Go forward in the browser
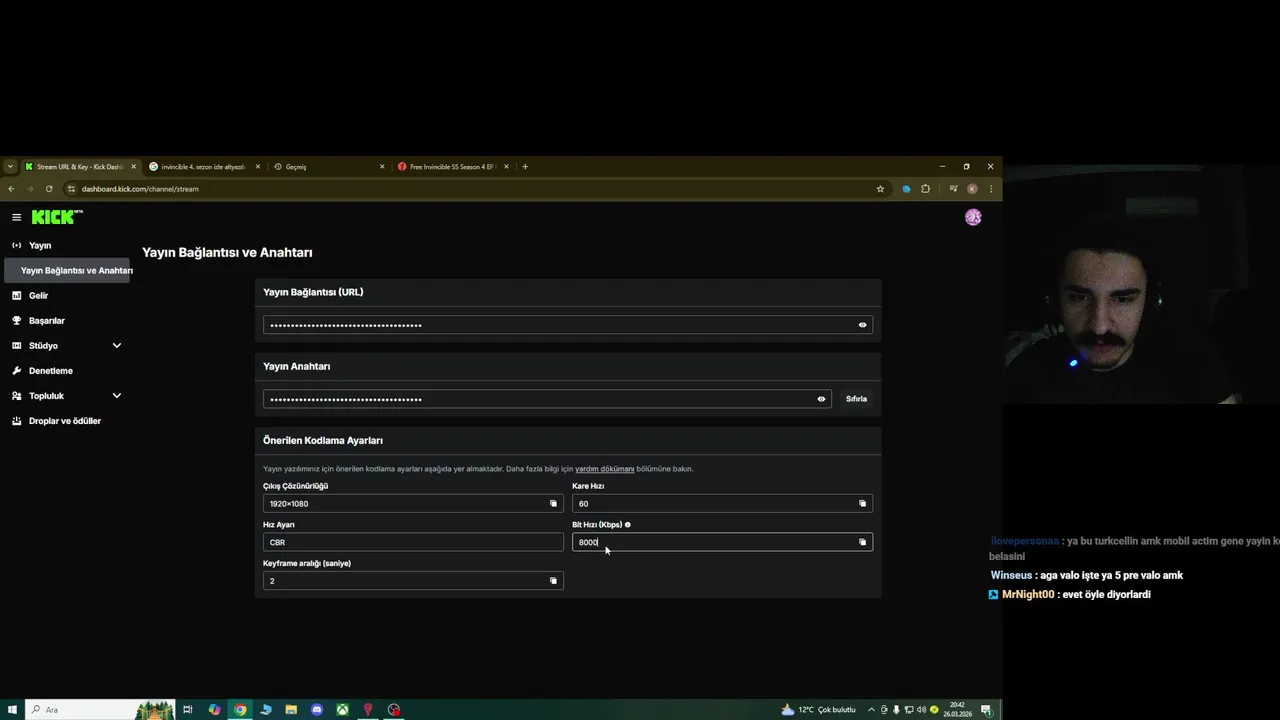1280x720 pixels. 30,189
